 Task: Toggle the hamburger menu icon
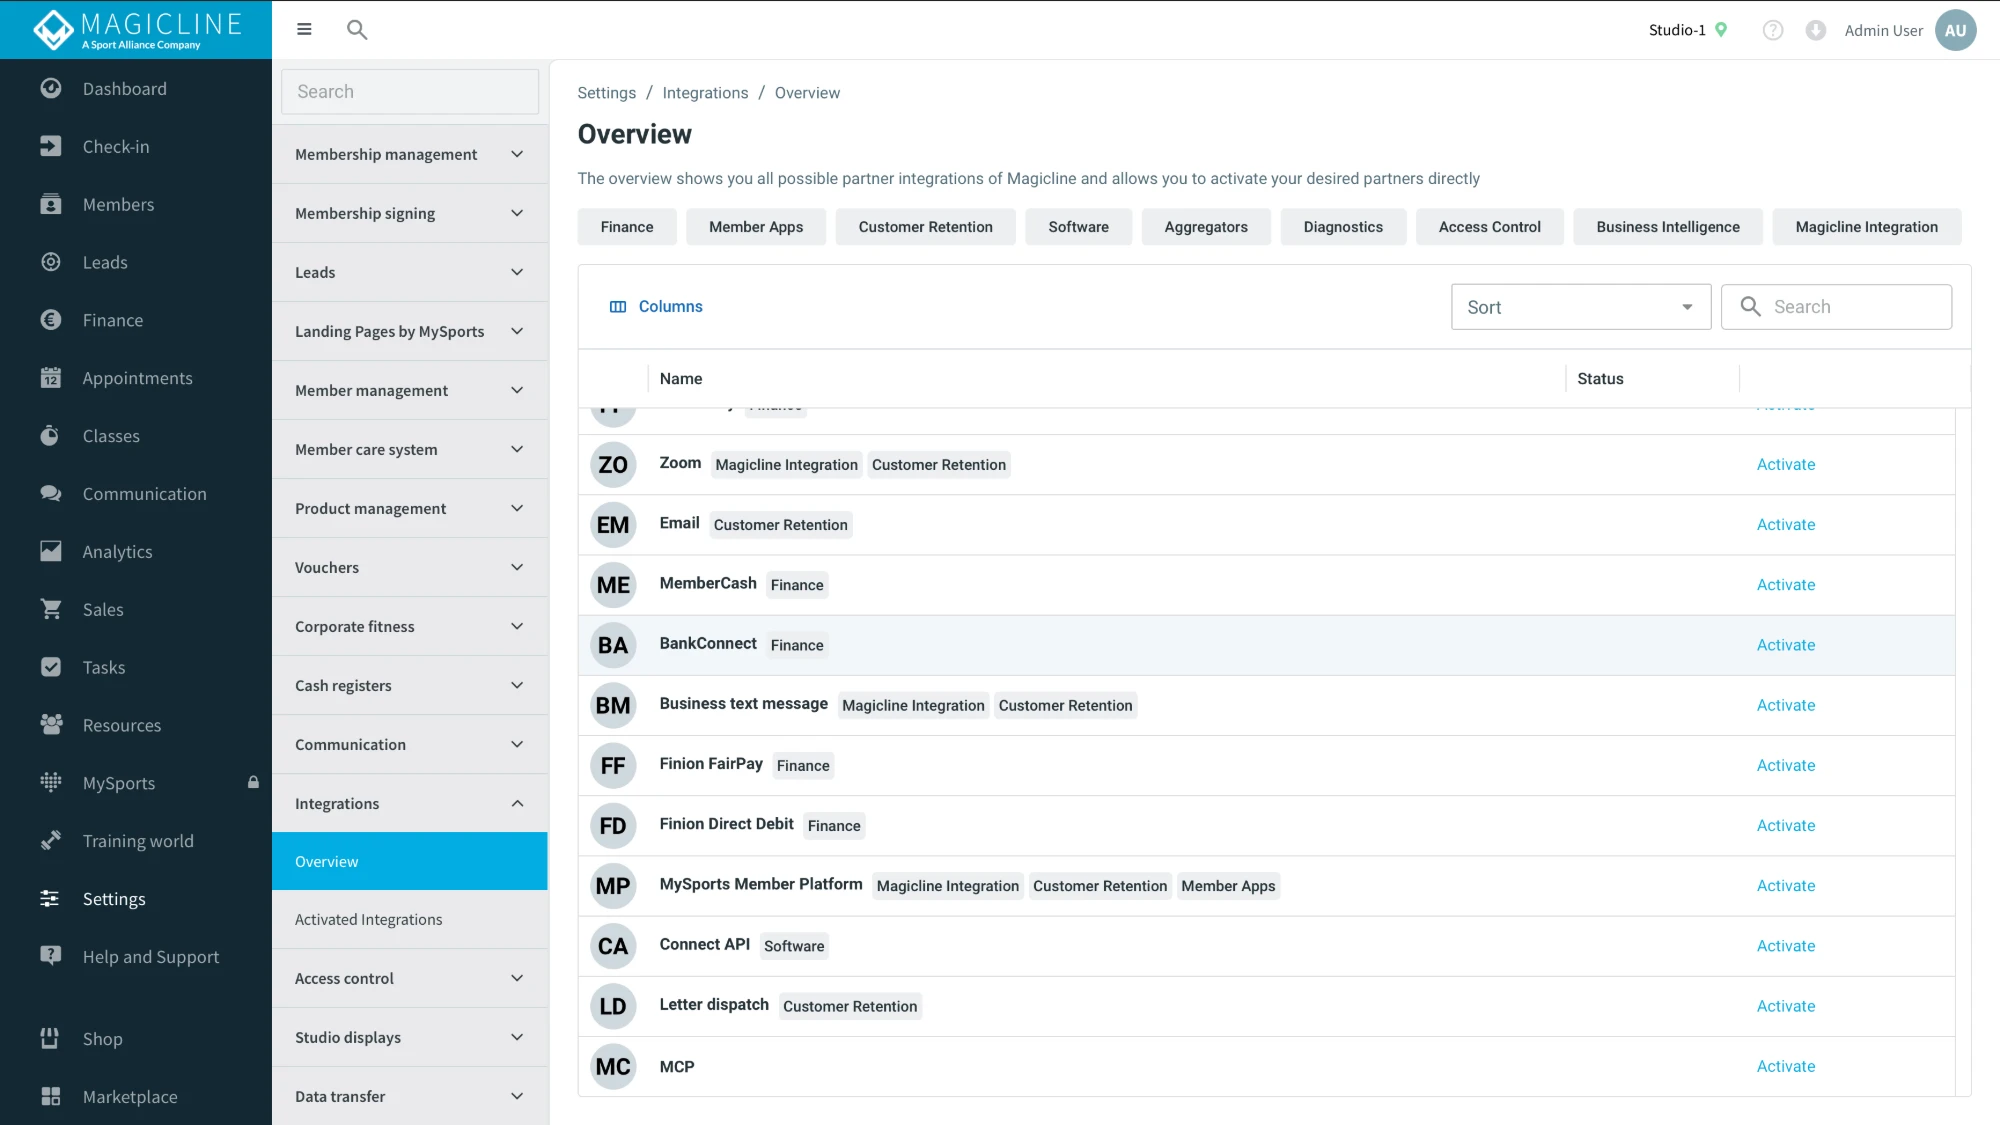point(304,30)
